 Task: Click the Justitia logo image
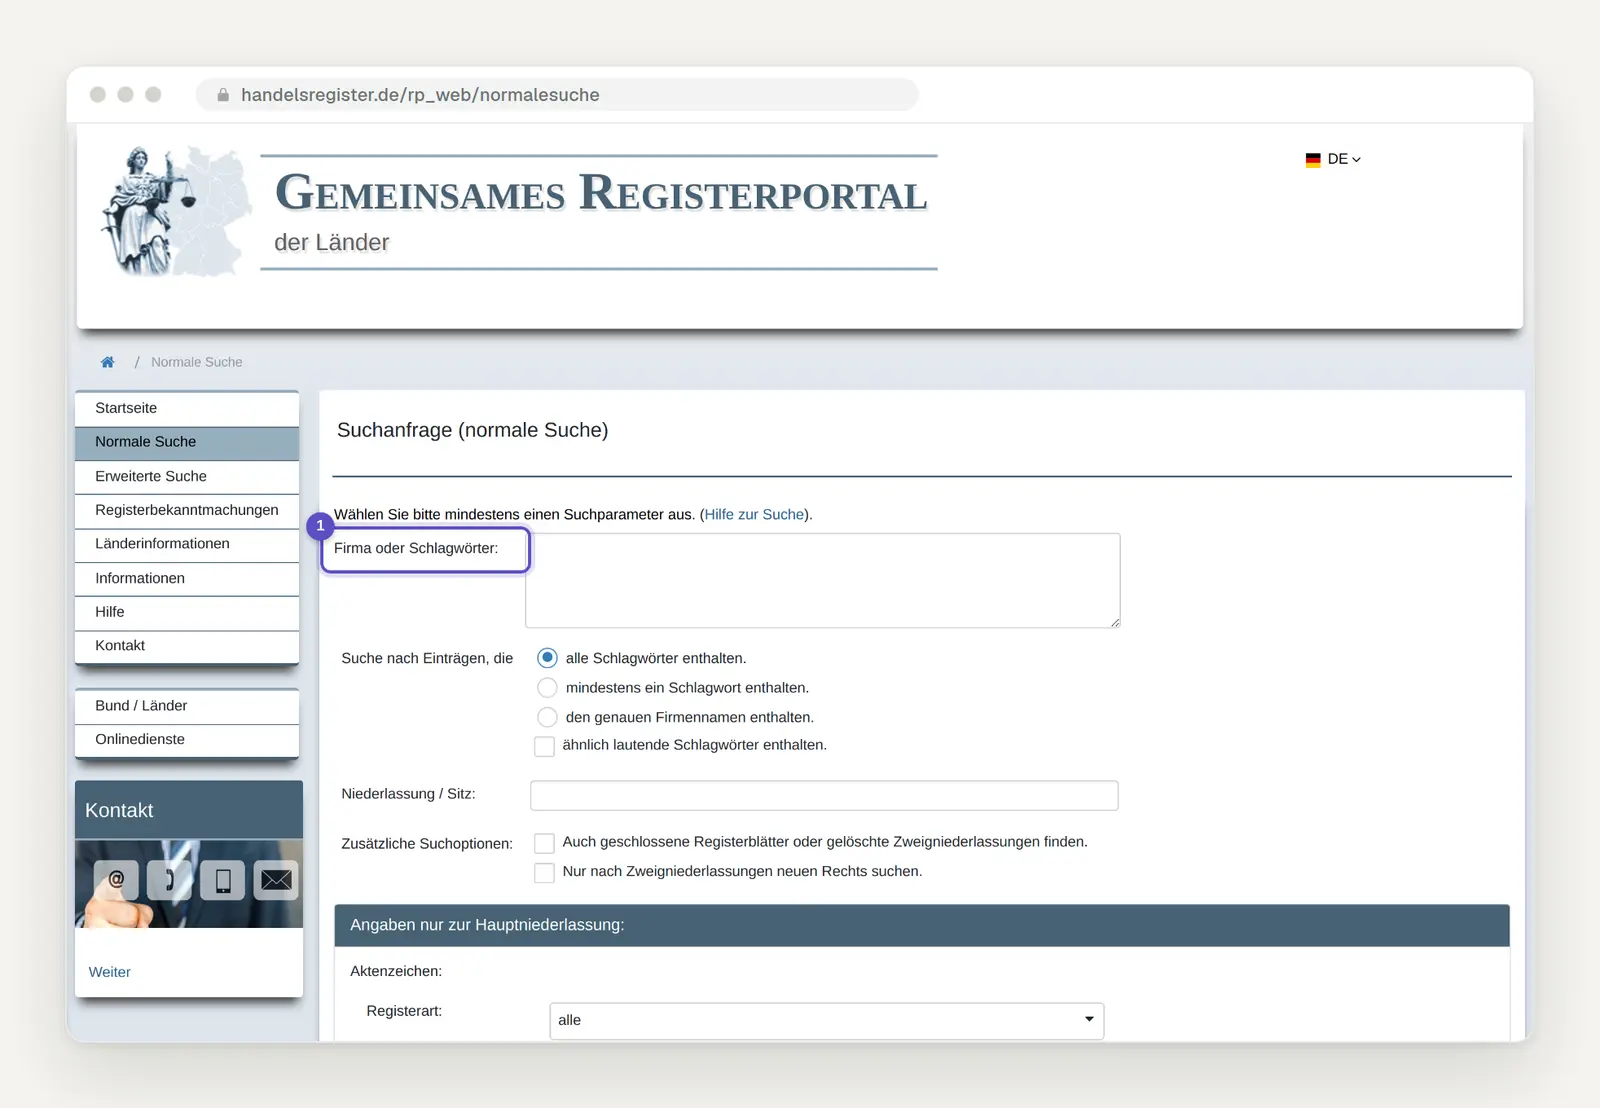[x=176, y=211]
